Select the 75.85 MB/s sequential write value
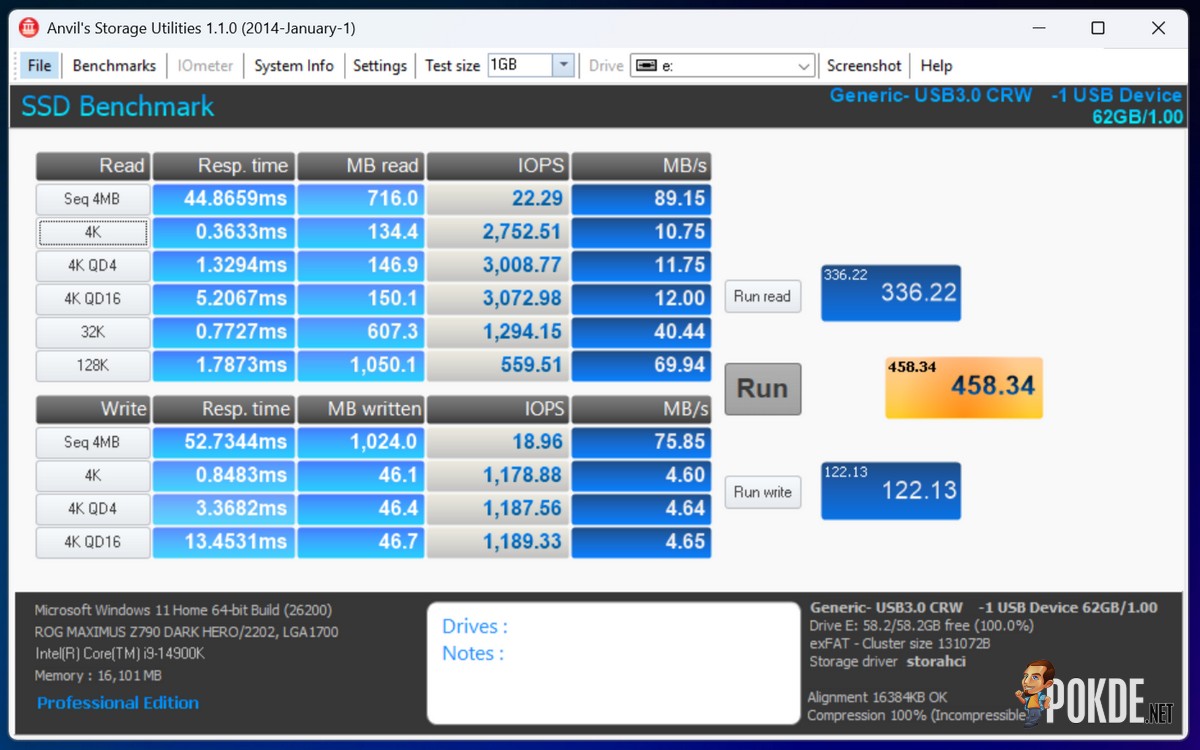This screenshot has height=750, width=1200. [x=641, y=442]
